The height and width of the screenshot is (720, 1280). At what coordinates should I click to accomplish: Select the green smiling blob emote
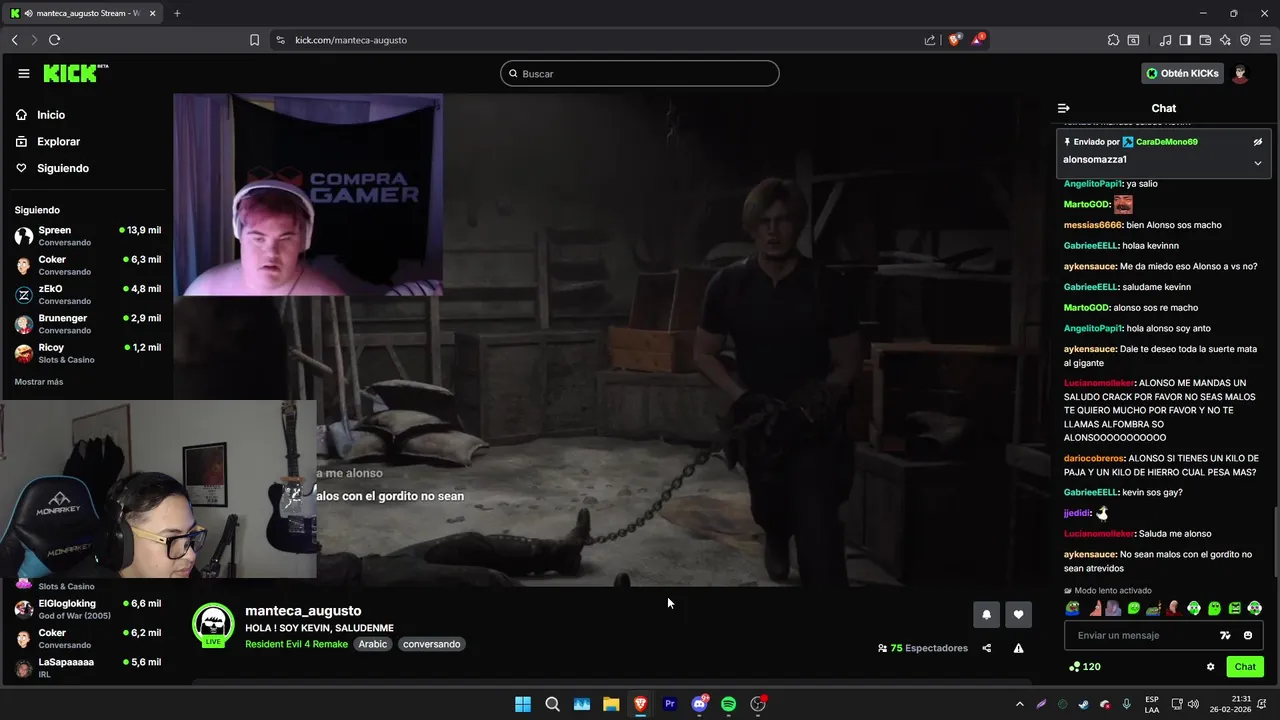click(x=1134, y=608)
